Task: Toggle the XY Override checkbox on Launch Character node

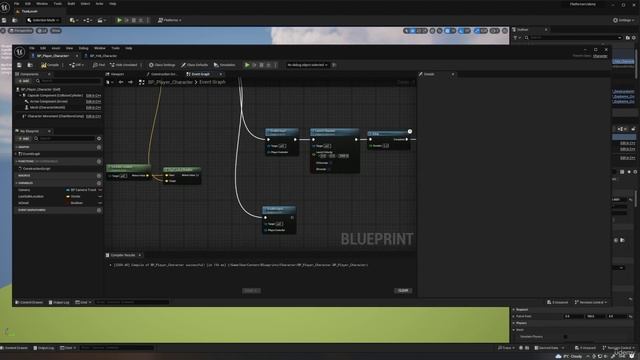Action: tap(330, 162)
